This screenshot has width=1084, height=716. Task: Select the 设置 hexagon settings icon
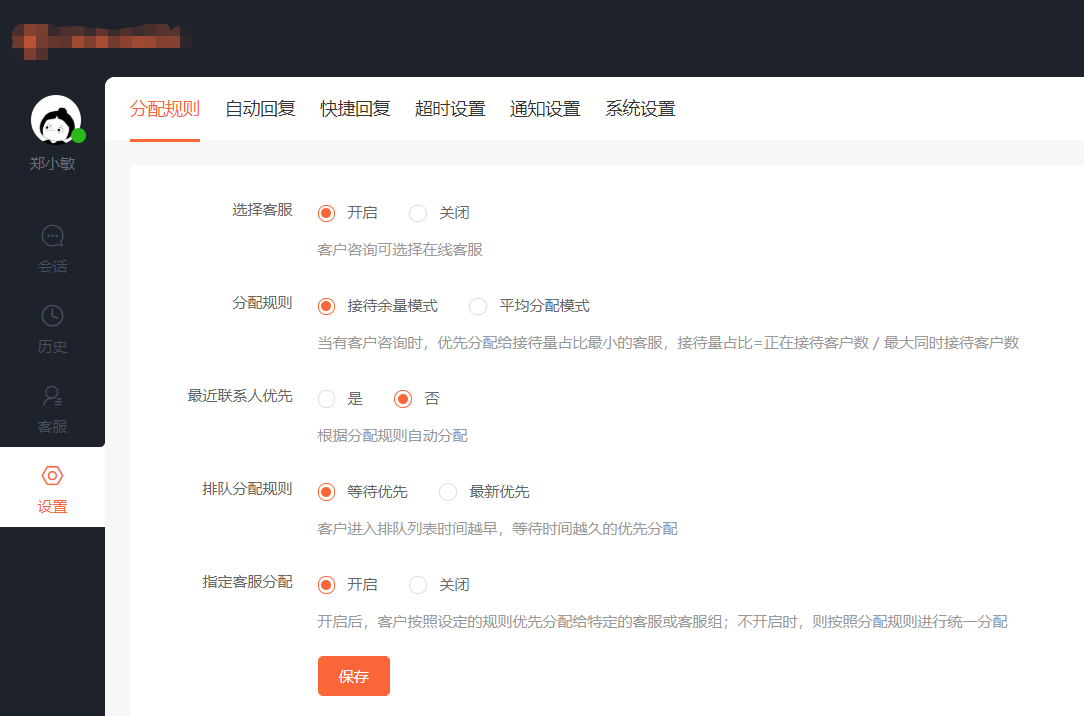click(x=52, y=476)
